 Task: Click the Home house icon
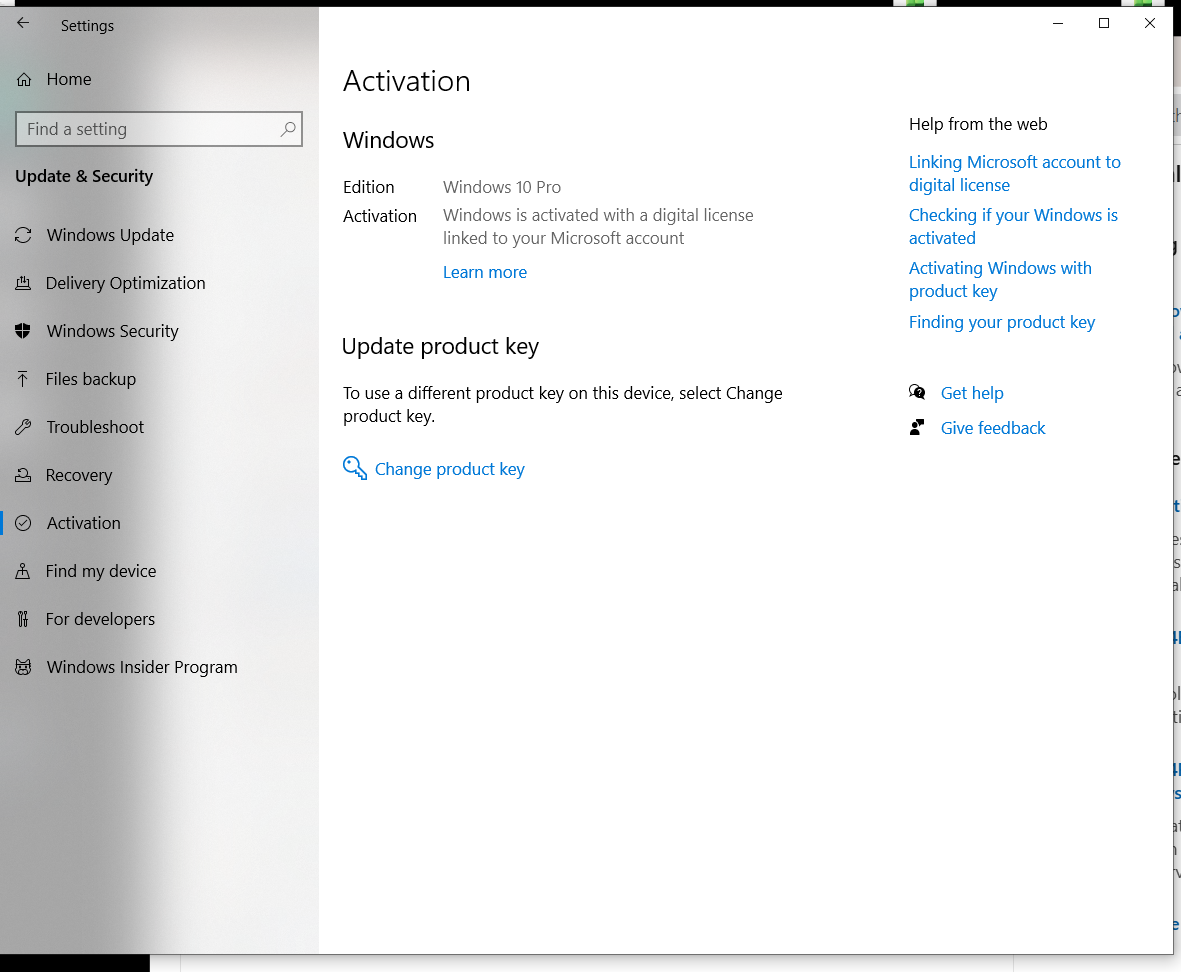(24, 79)
